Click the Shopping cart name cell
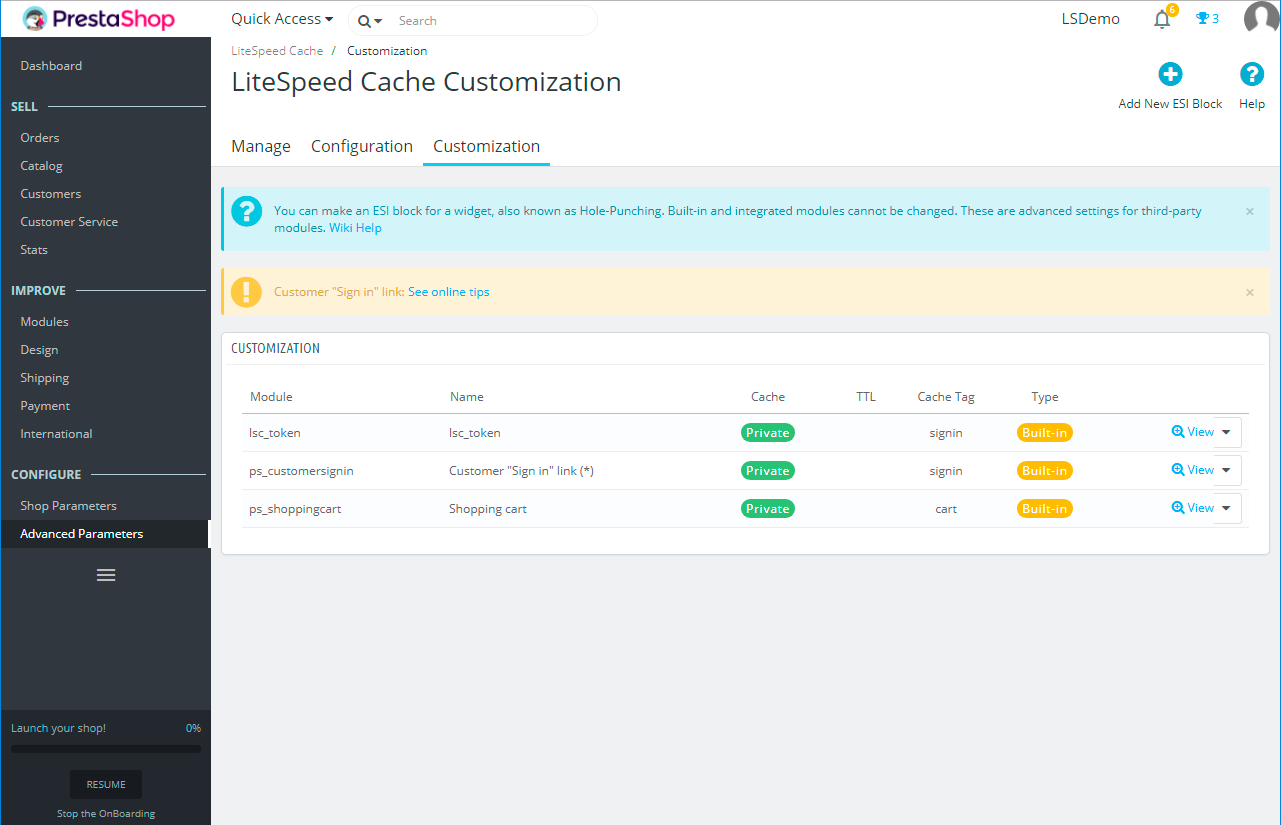This screenshot has width=1281, height=825. (488, 509)
